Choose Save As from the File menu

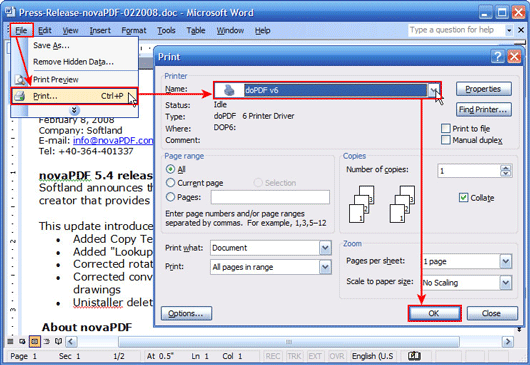[x=51, y=46]
